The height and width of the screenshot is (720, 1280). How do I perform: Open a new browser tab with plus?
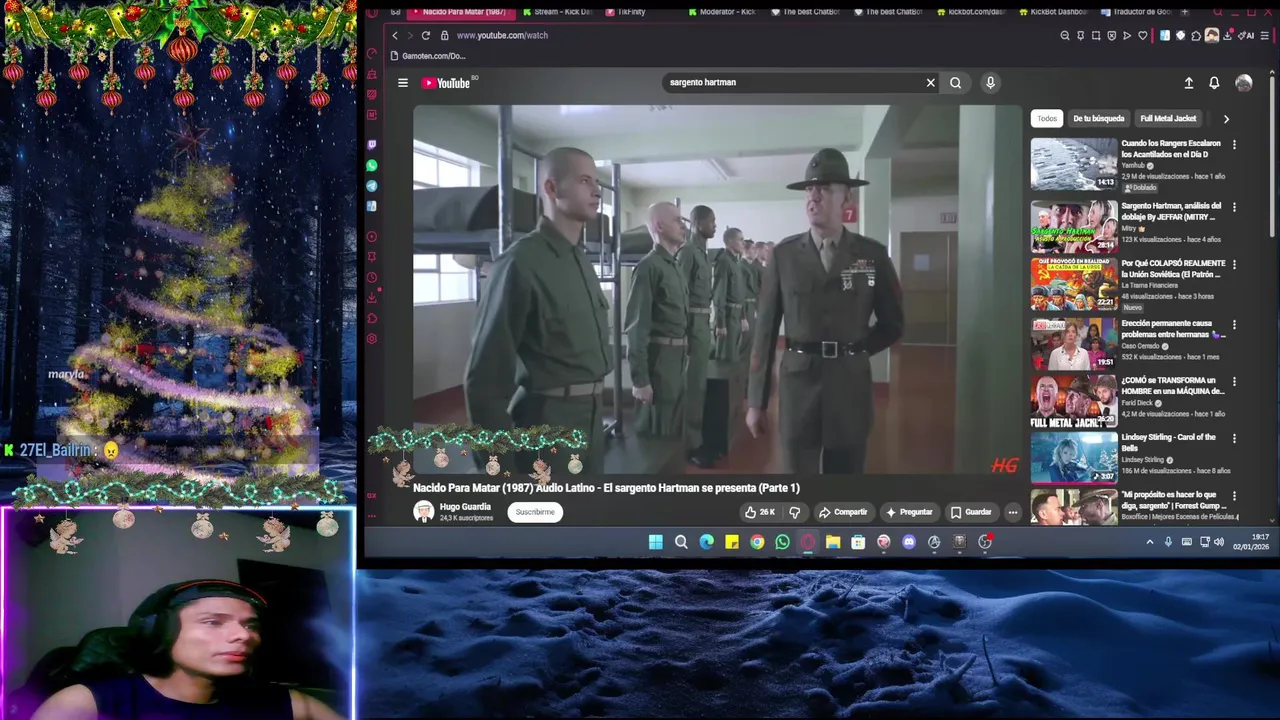tap(1185, 12)
